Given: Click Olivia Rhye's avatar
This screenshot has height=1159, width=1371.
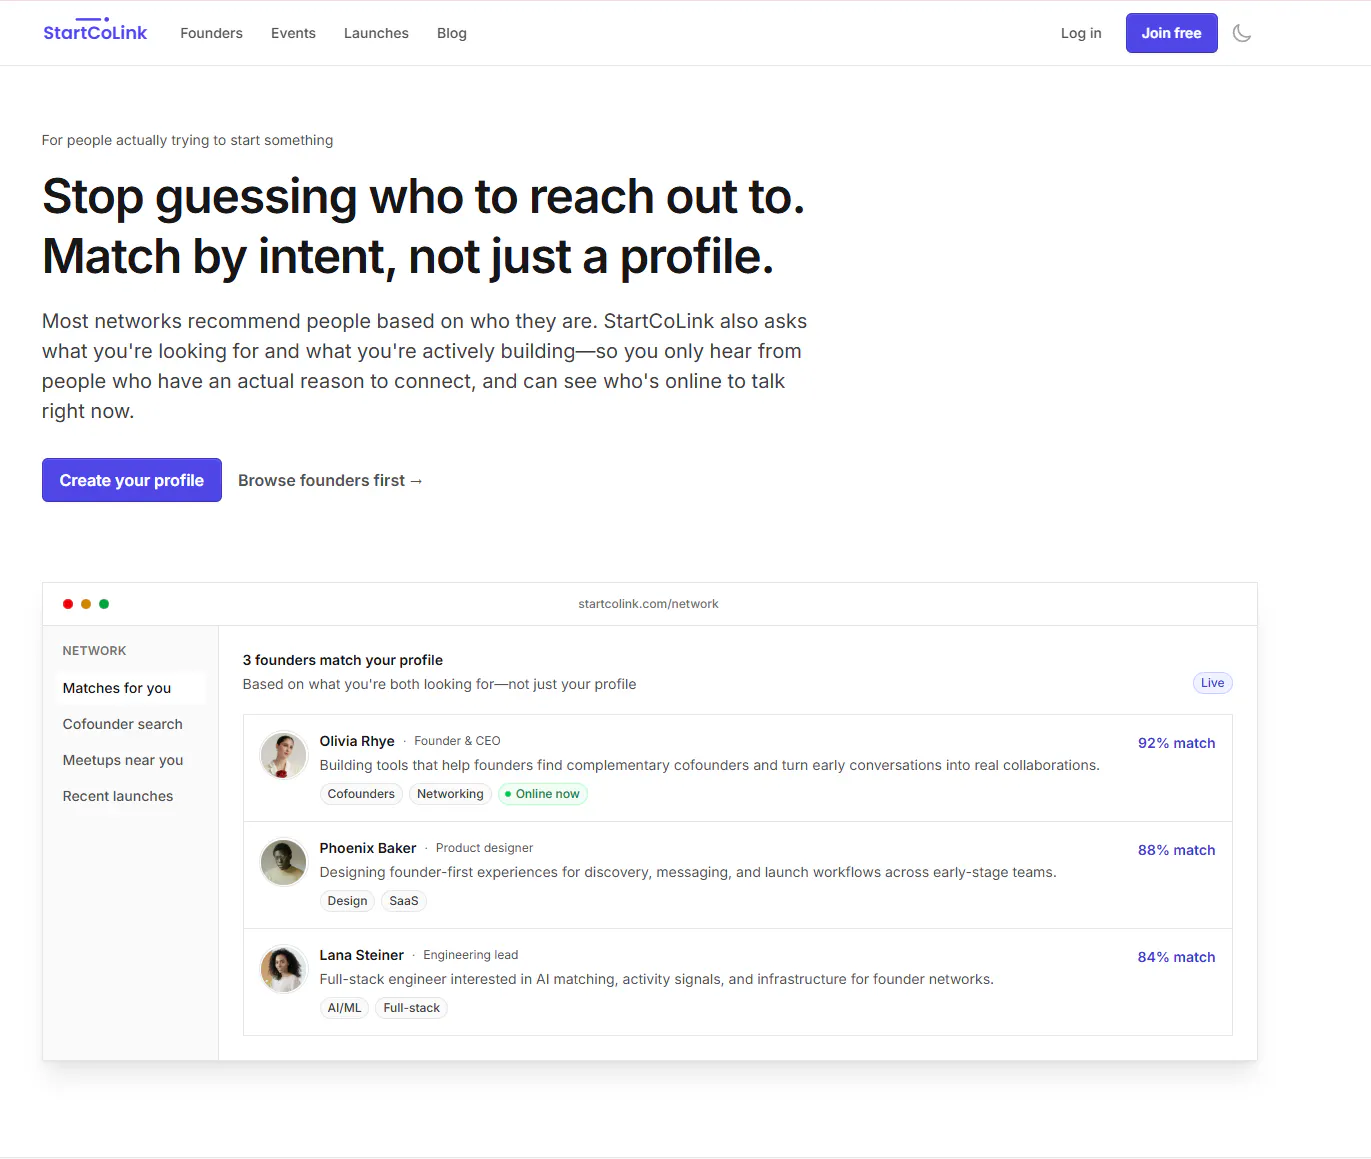Looking at the screenshot, I should click(x=283, y=755).
